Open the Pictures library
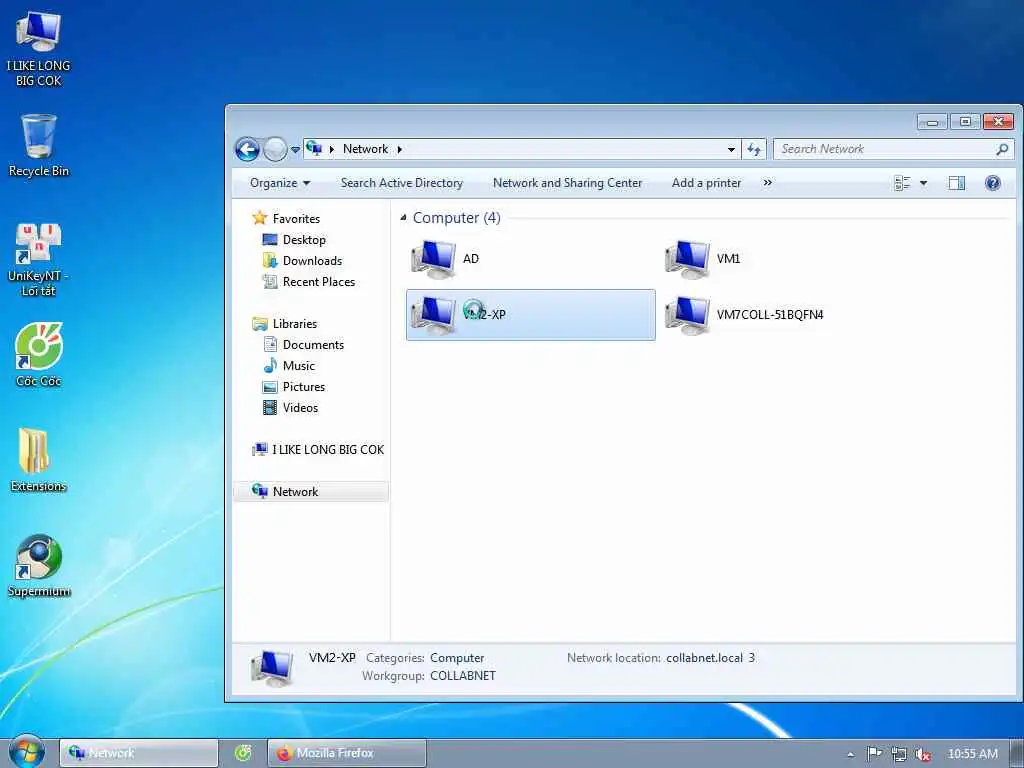The image size is (1024, 768). tap(304, 387)
